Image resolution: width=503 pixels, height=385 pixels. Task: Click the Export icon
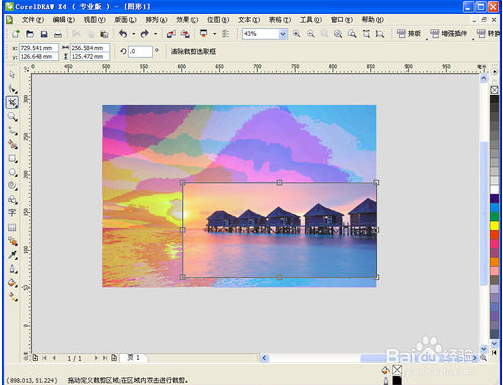coord(185,34)
